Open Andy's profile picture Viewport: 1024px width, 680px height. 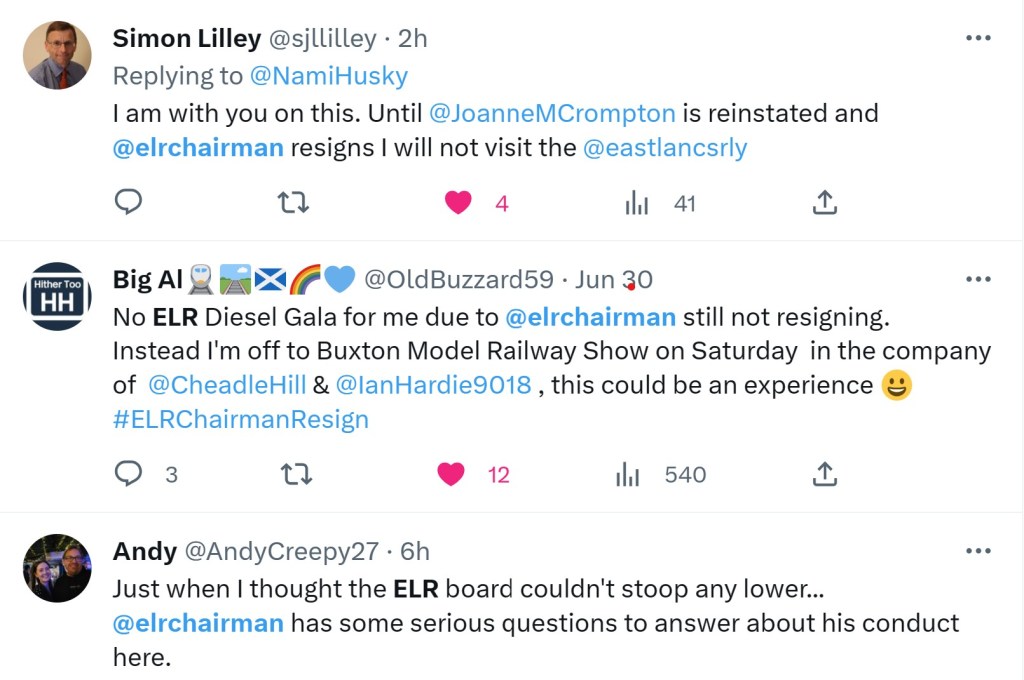pos(57,568)
